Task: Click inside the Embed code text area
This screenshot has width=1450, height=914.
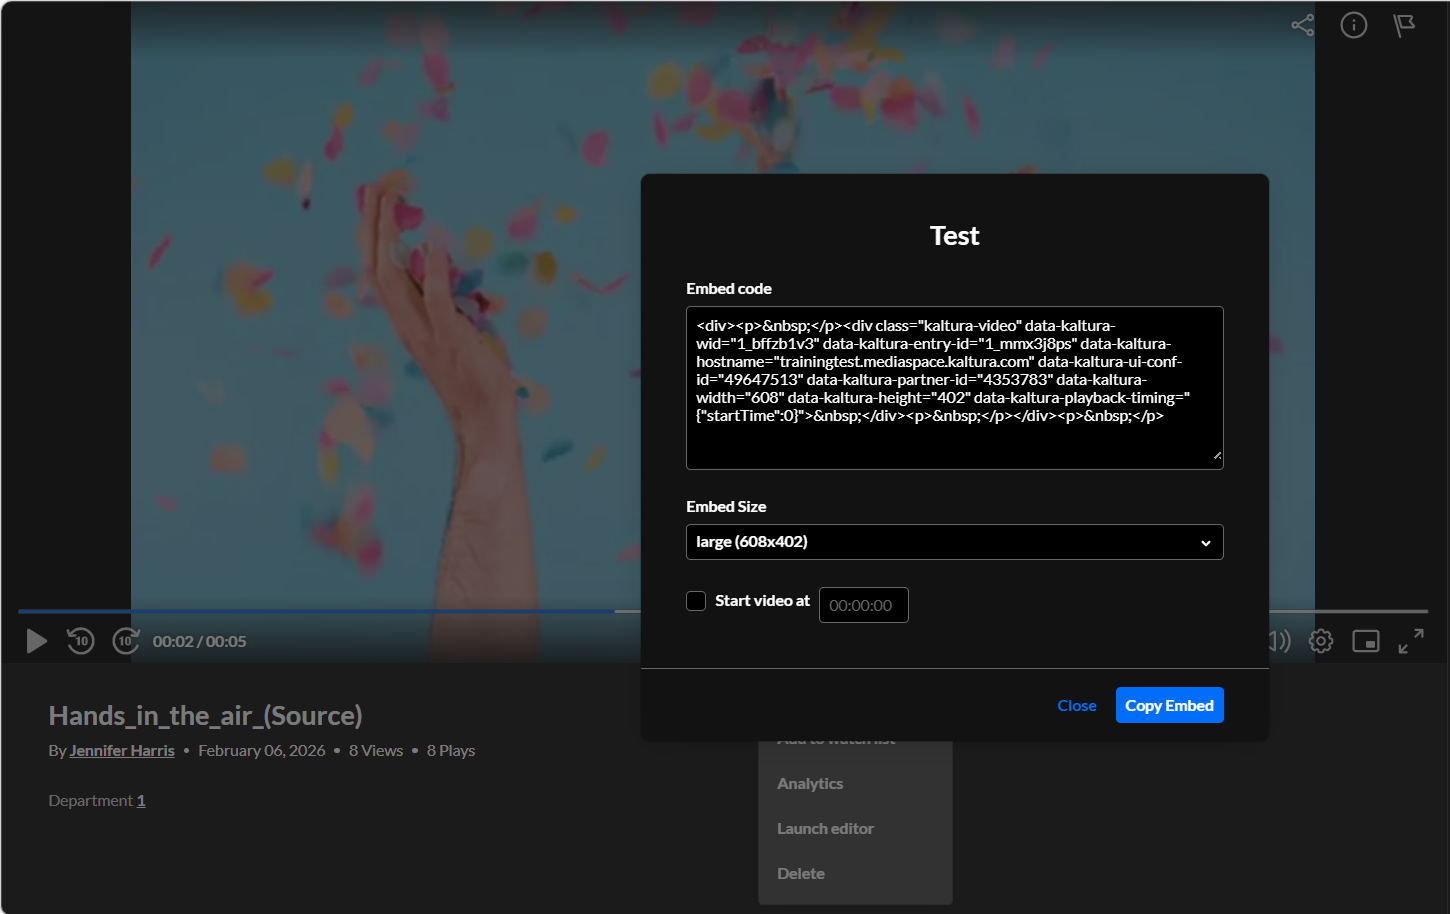Action: pyautogui.click(x=955, y=388)
